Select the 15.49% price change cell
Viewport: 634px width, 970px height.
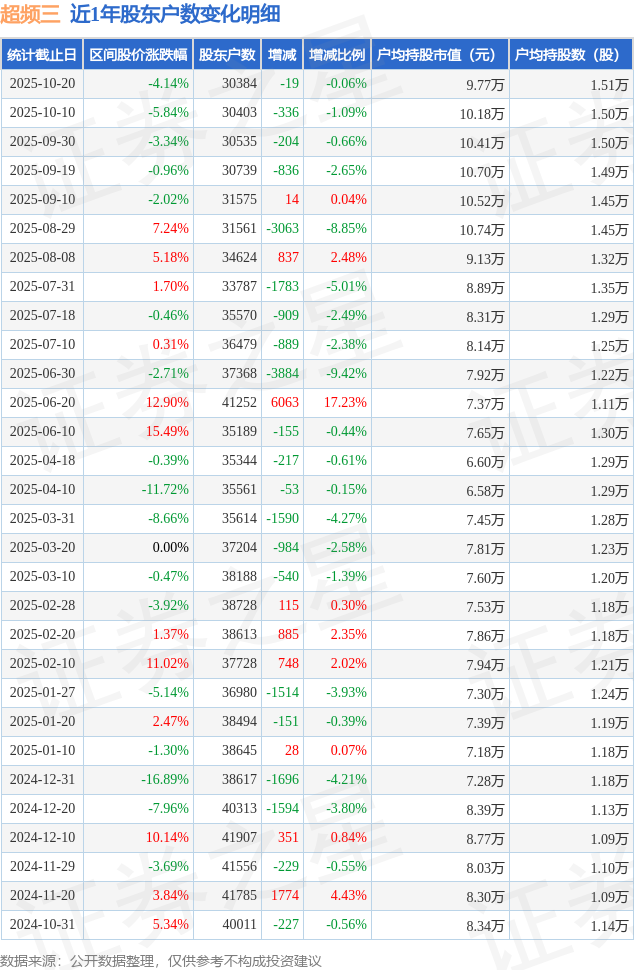point(167,432)
